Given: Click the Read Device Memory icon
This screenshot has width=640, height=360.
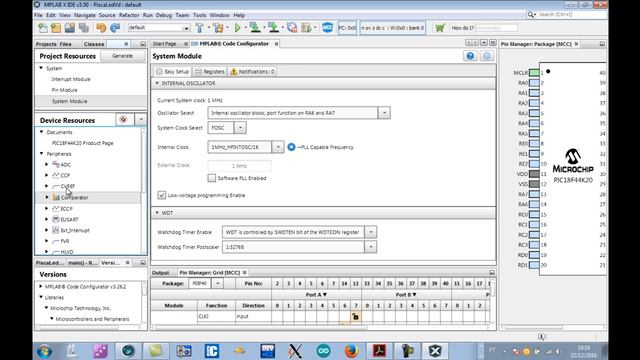Looking at the screenshot, I should [x=273, y=28].
